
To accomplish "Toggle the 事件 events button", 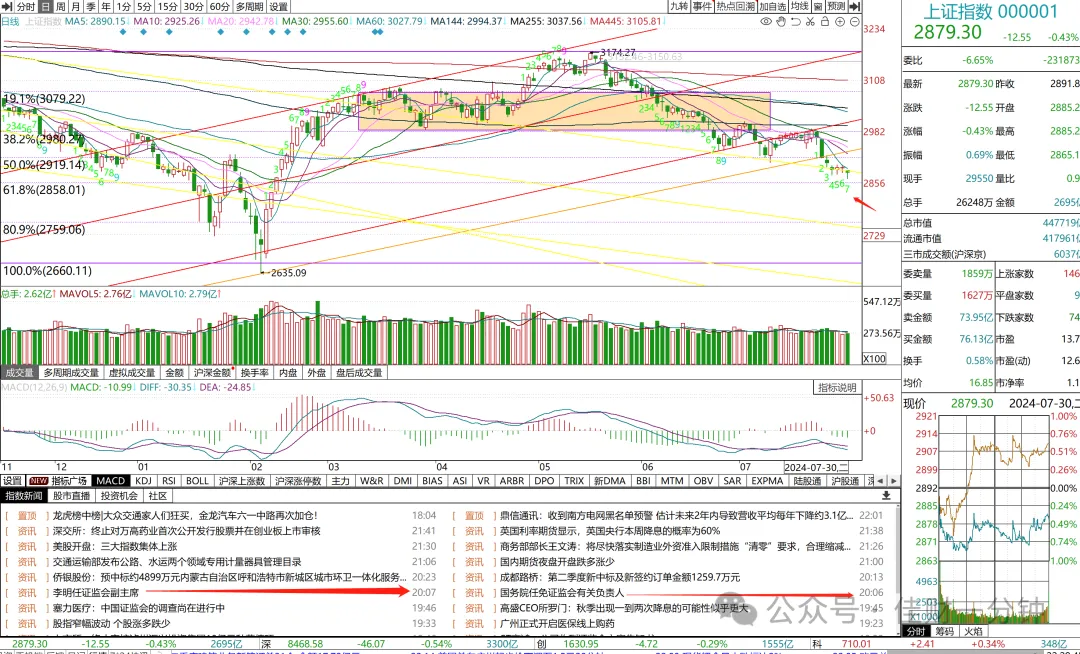I will [x=703, y=6].
